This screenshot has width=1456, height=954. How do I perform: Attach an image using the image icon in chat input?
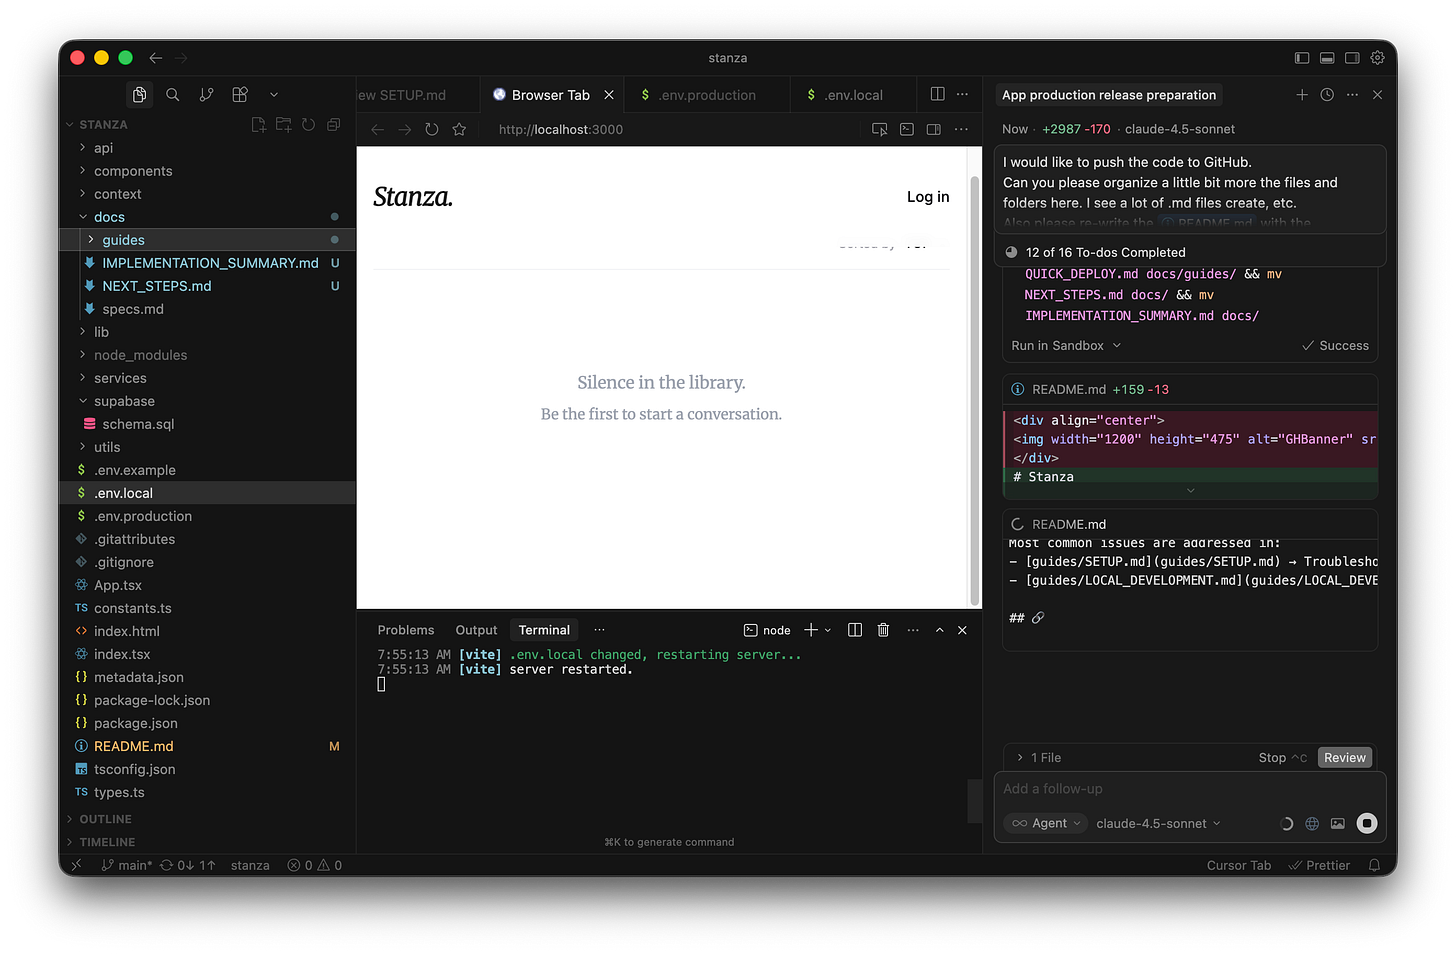1338,823
